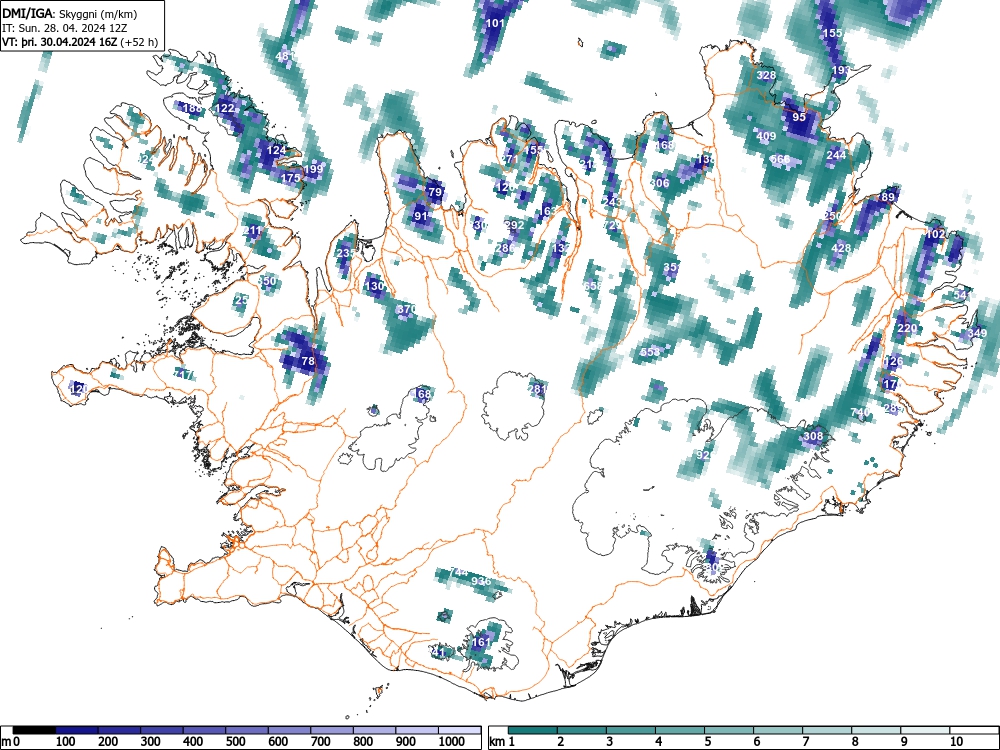Click the 'km' unit label of the legend
Viewport: 1000px width, 750px height.
point(497,742)
